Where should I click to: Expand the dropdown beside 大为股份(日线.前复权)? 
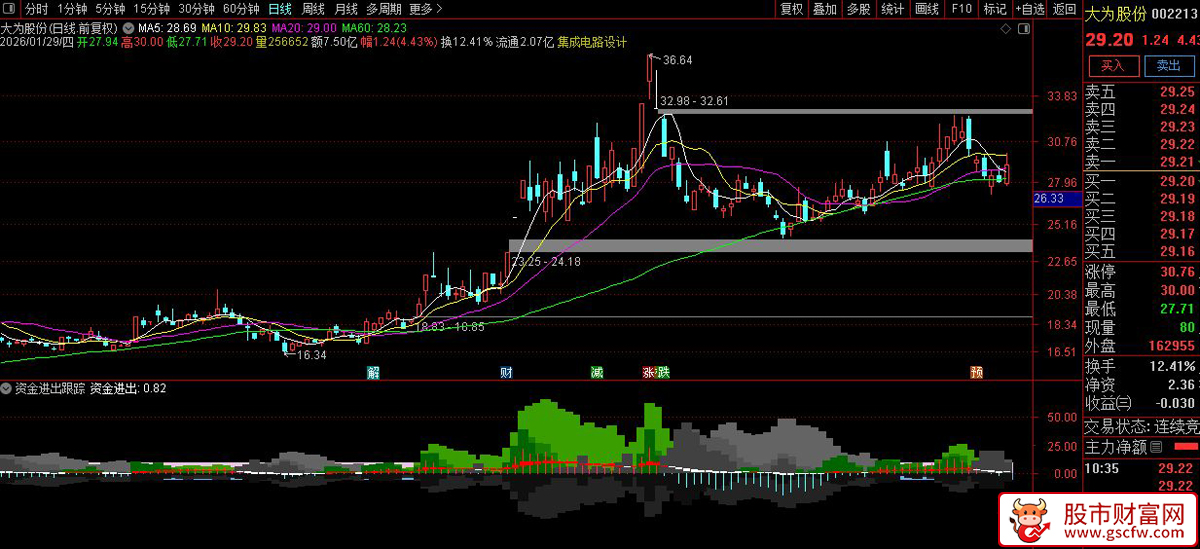click(x=127, y=28)
